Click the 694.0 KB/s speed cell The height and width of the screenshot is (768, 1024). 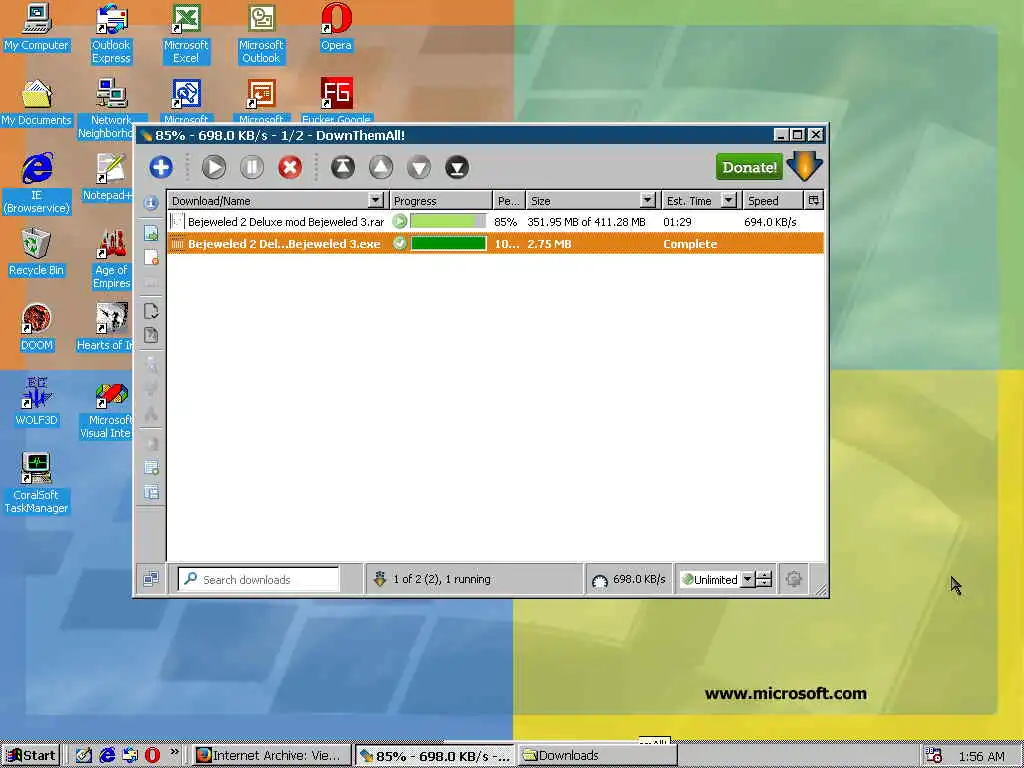(x=770, y=222)
